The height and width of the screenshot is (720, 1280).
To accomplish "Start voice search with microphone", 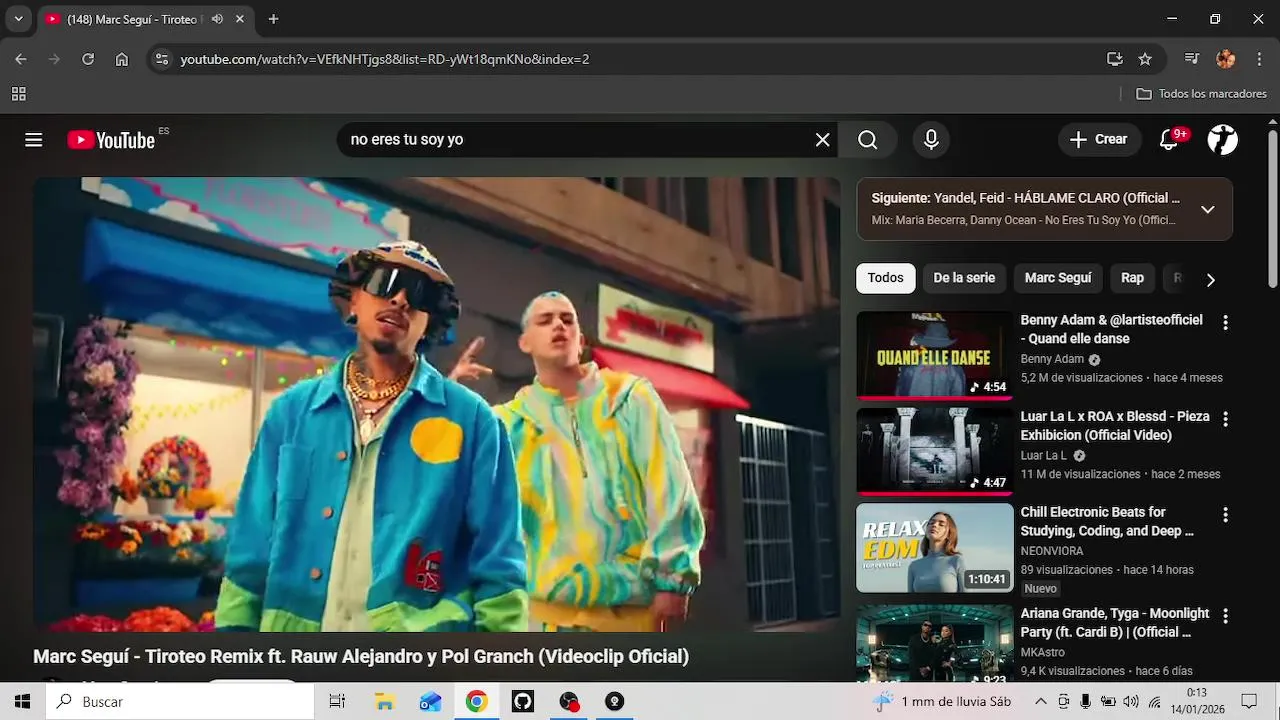I will coord(931,140).
